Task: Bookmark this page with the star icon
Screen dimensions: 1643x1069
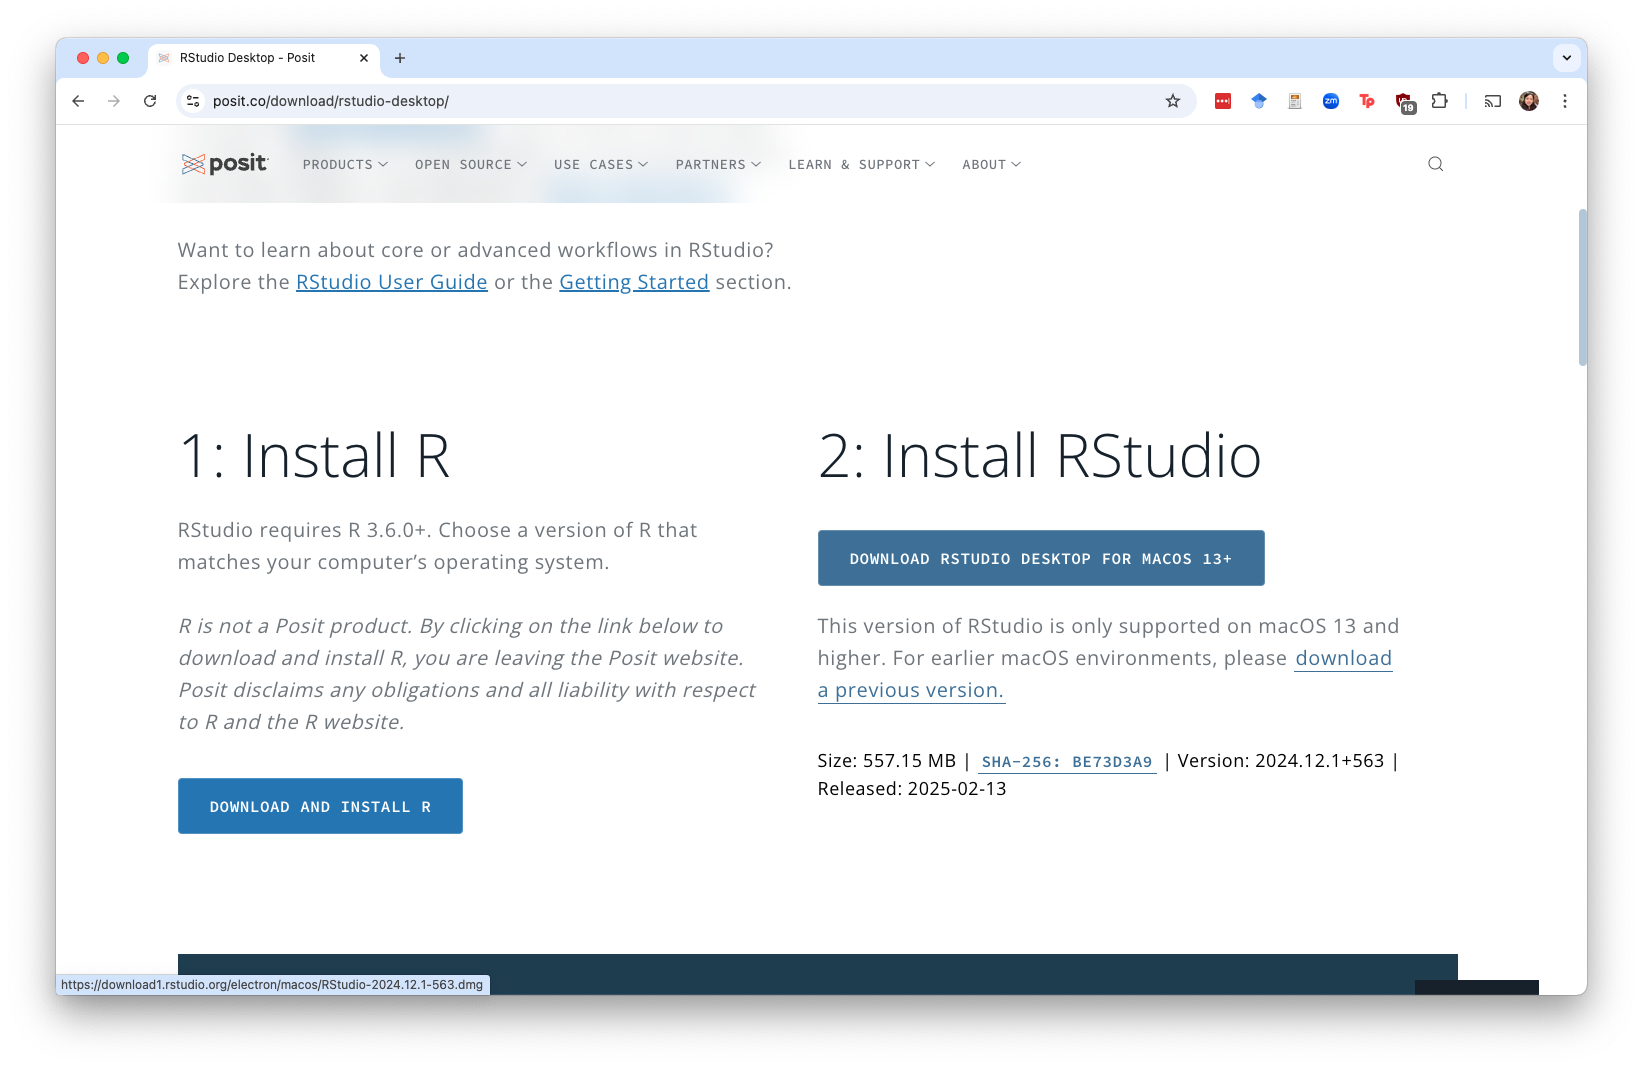Action: [x=1172, y=101]
